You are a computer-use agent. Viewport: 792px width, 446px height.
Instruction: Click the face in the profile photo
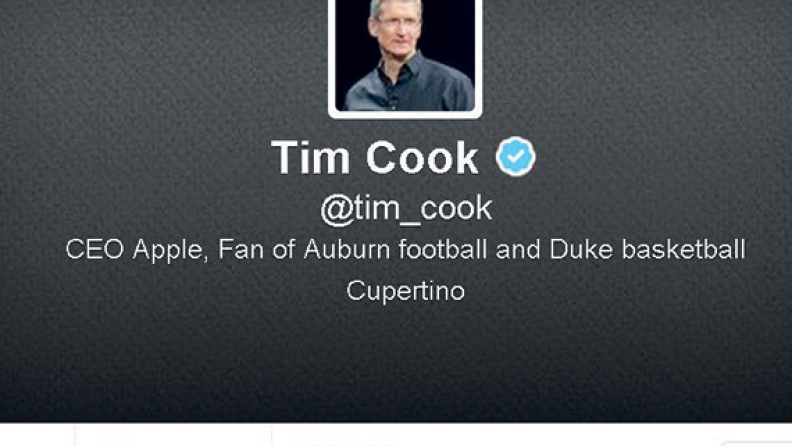pyautogui.click(x=398, y=28)
